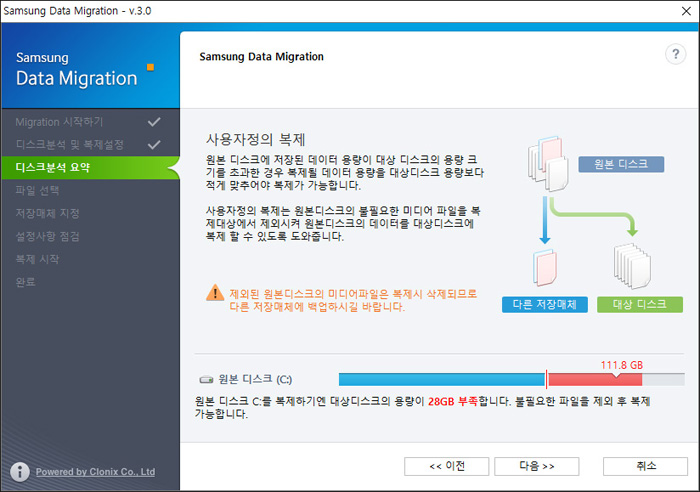Proceed with the 다음 >> button
Image resolution: width=700 pixels, height=492 pixels.
(x=537, y=466)
